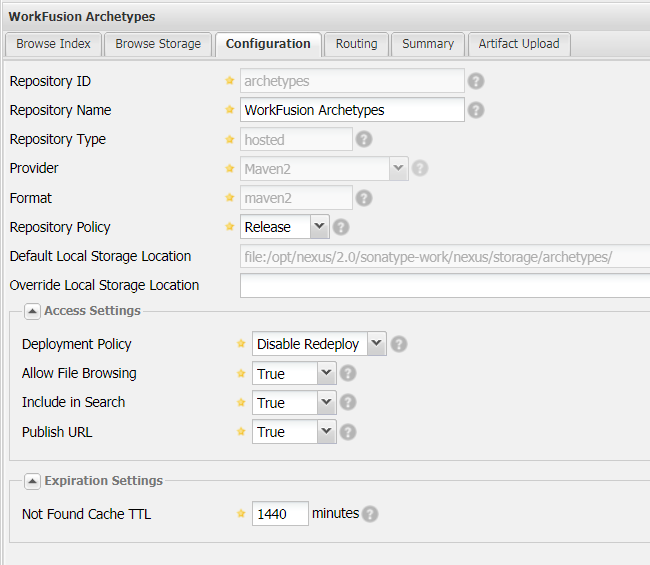Viewport: 650px width, 565px height.
Task: Click the Repository Type hosted field
Action: tap(296, 139)
